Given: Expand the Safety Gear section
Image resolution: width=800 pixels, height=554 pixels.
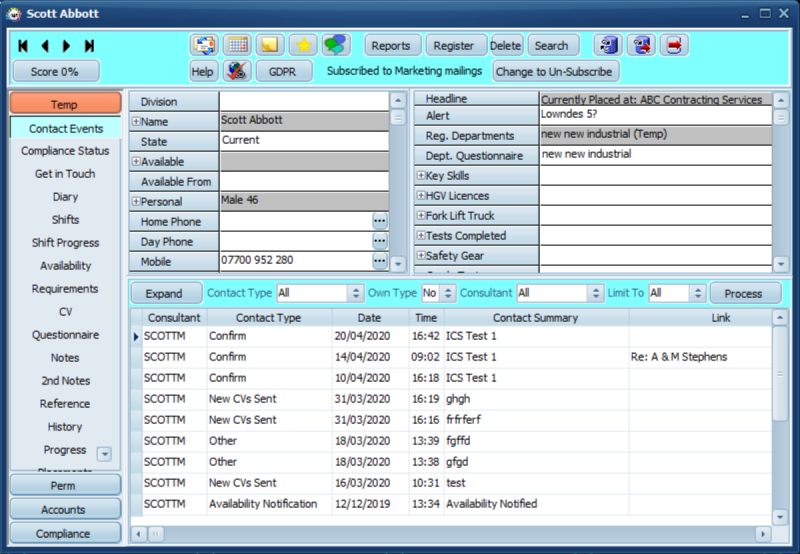Looking at the screenshot, I should 421,255.
